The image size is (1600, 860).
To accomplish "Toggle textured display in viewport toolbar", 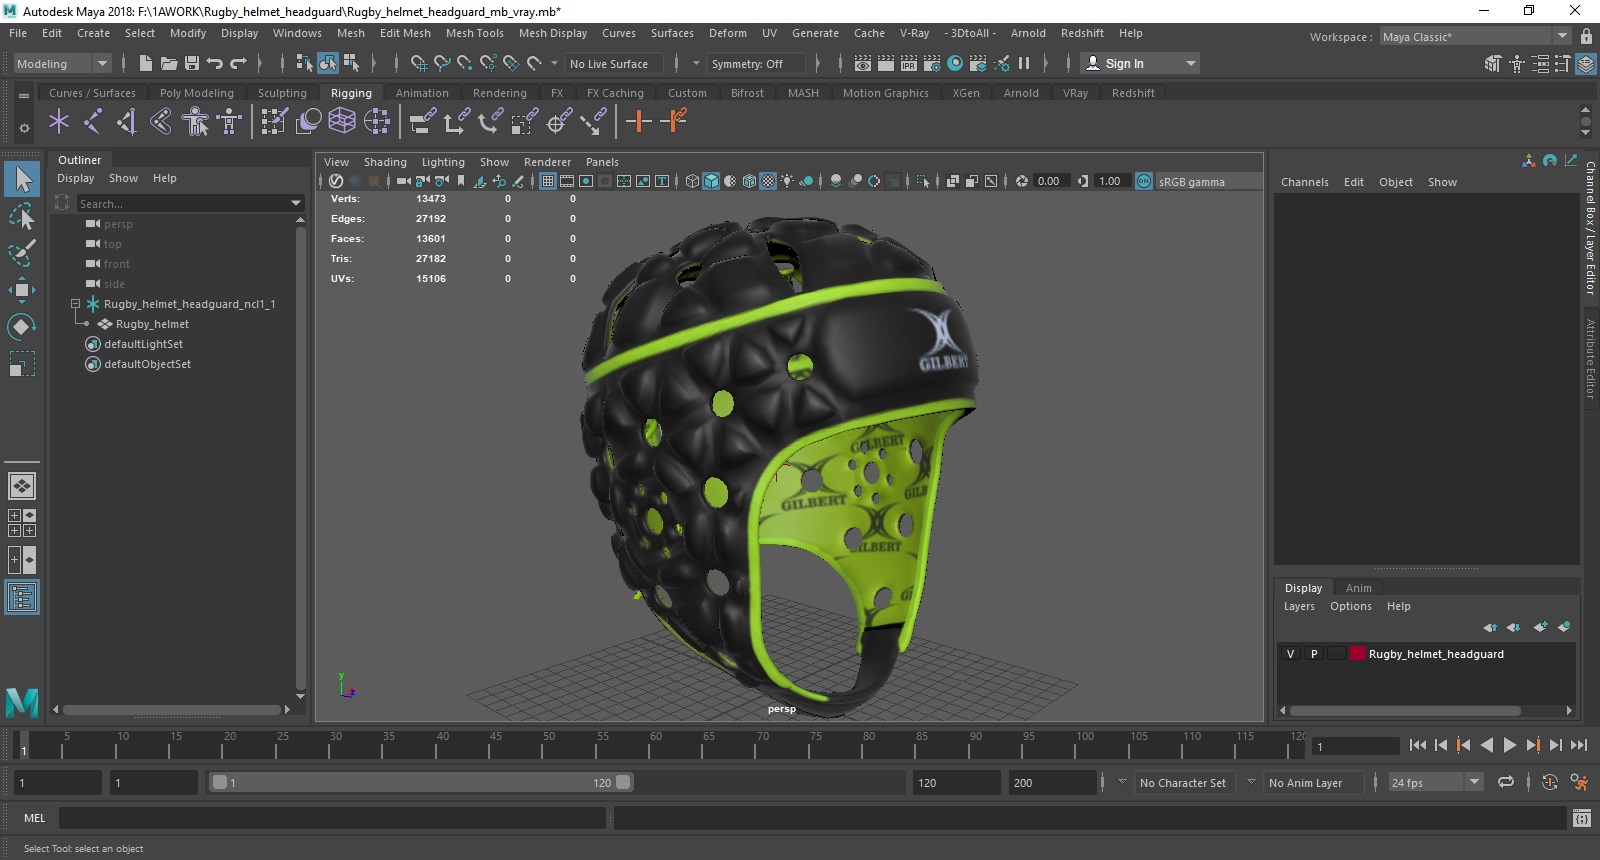I will tap(768, 181).
